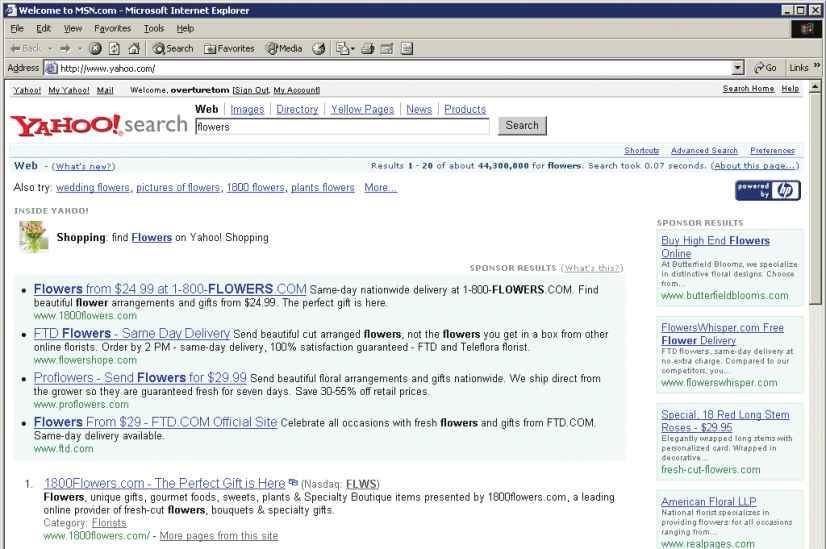Open the Favorites toolbar button
826x549 pixels.
tap(229, 48)
